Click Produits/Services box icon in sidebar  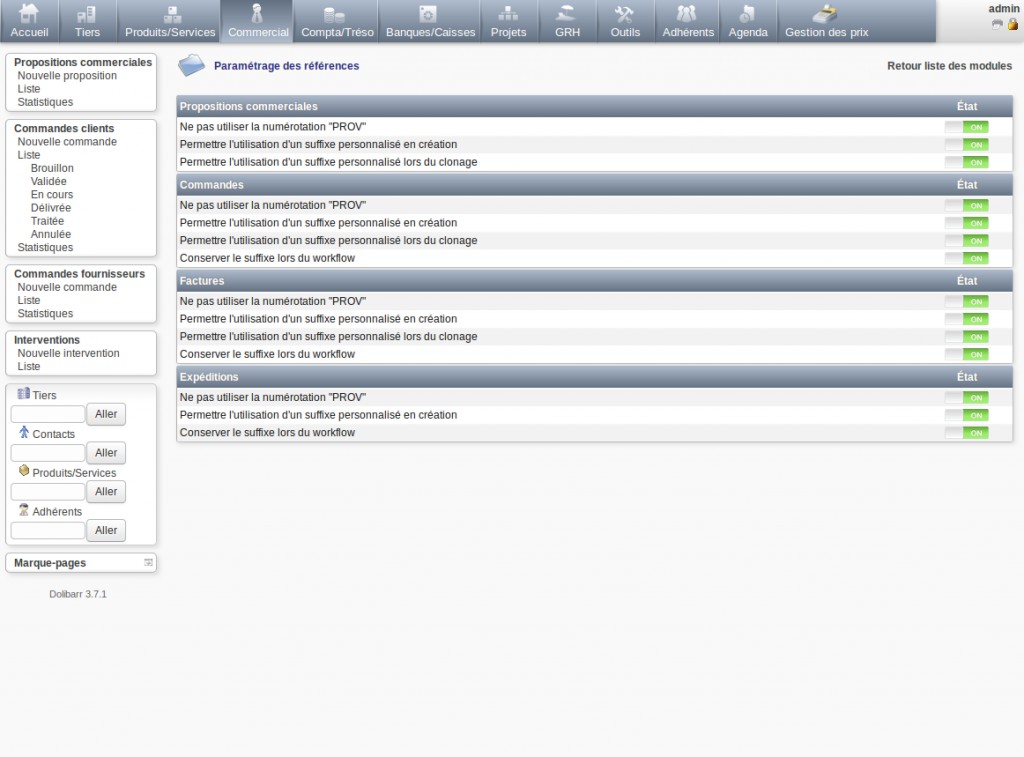point(24,470)
